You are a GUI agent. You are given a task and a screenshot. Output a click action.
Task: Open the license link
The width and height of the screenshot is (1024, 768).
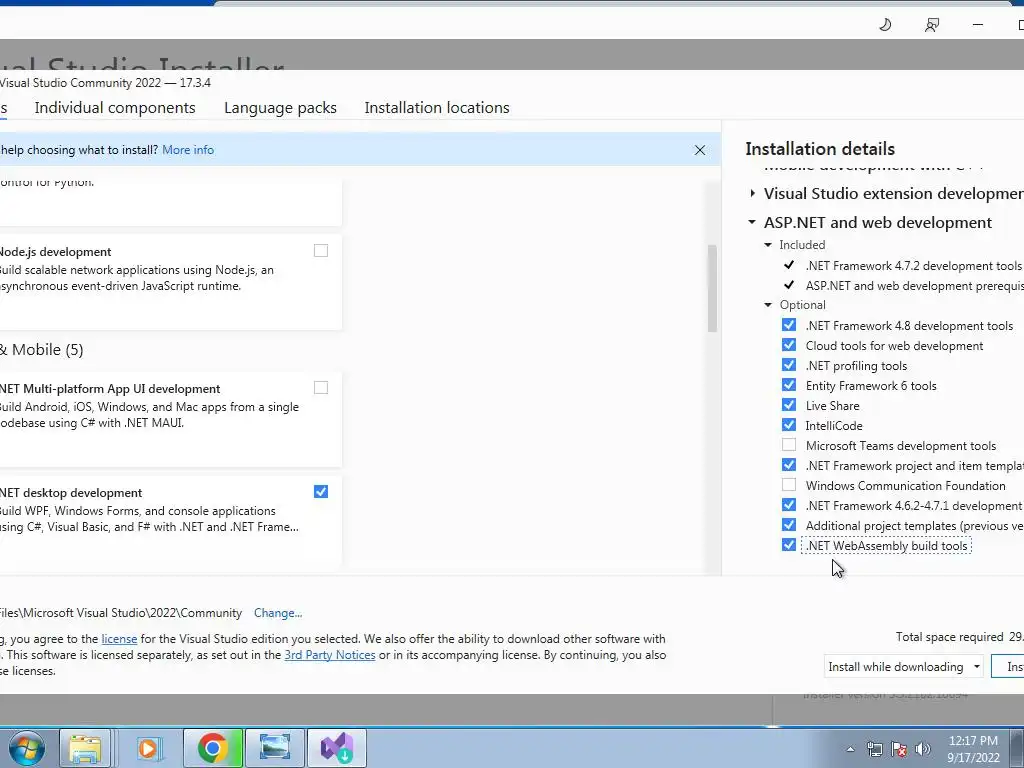[119, 639]
